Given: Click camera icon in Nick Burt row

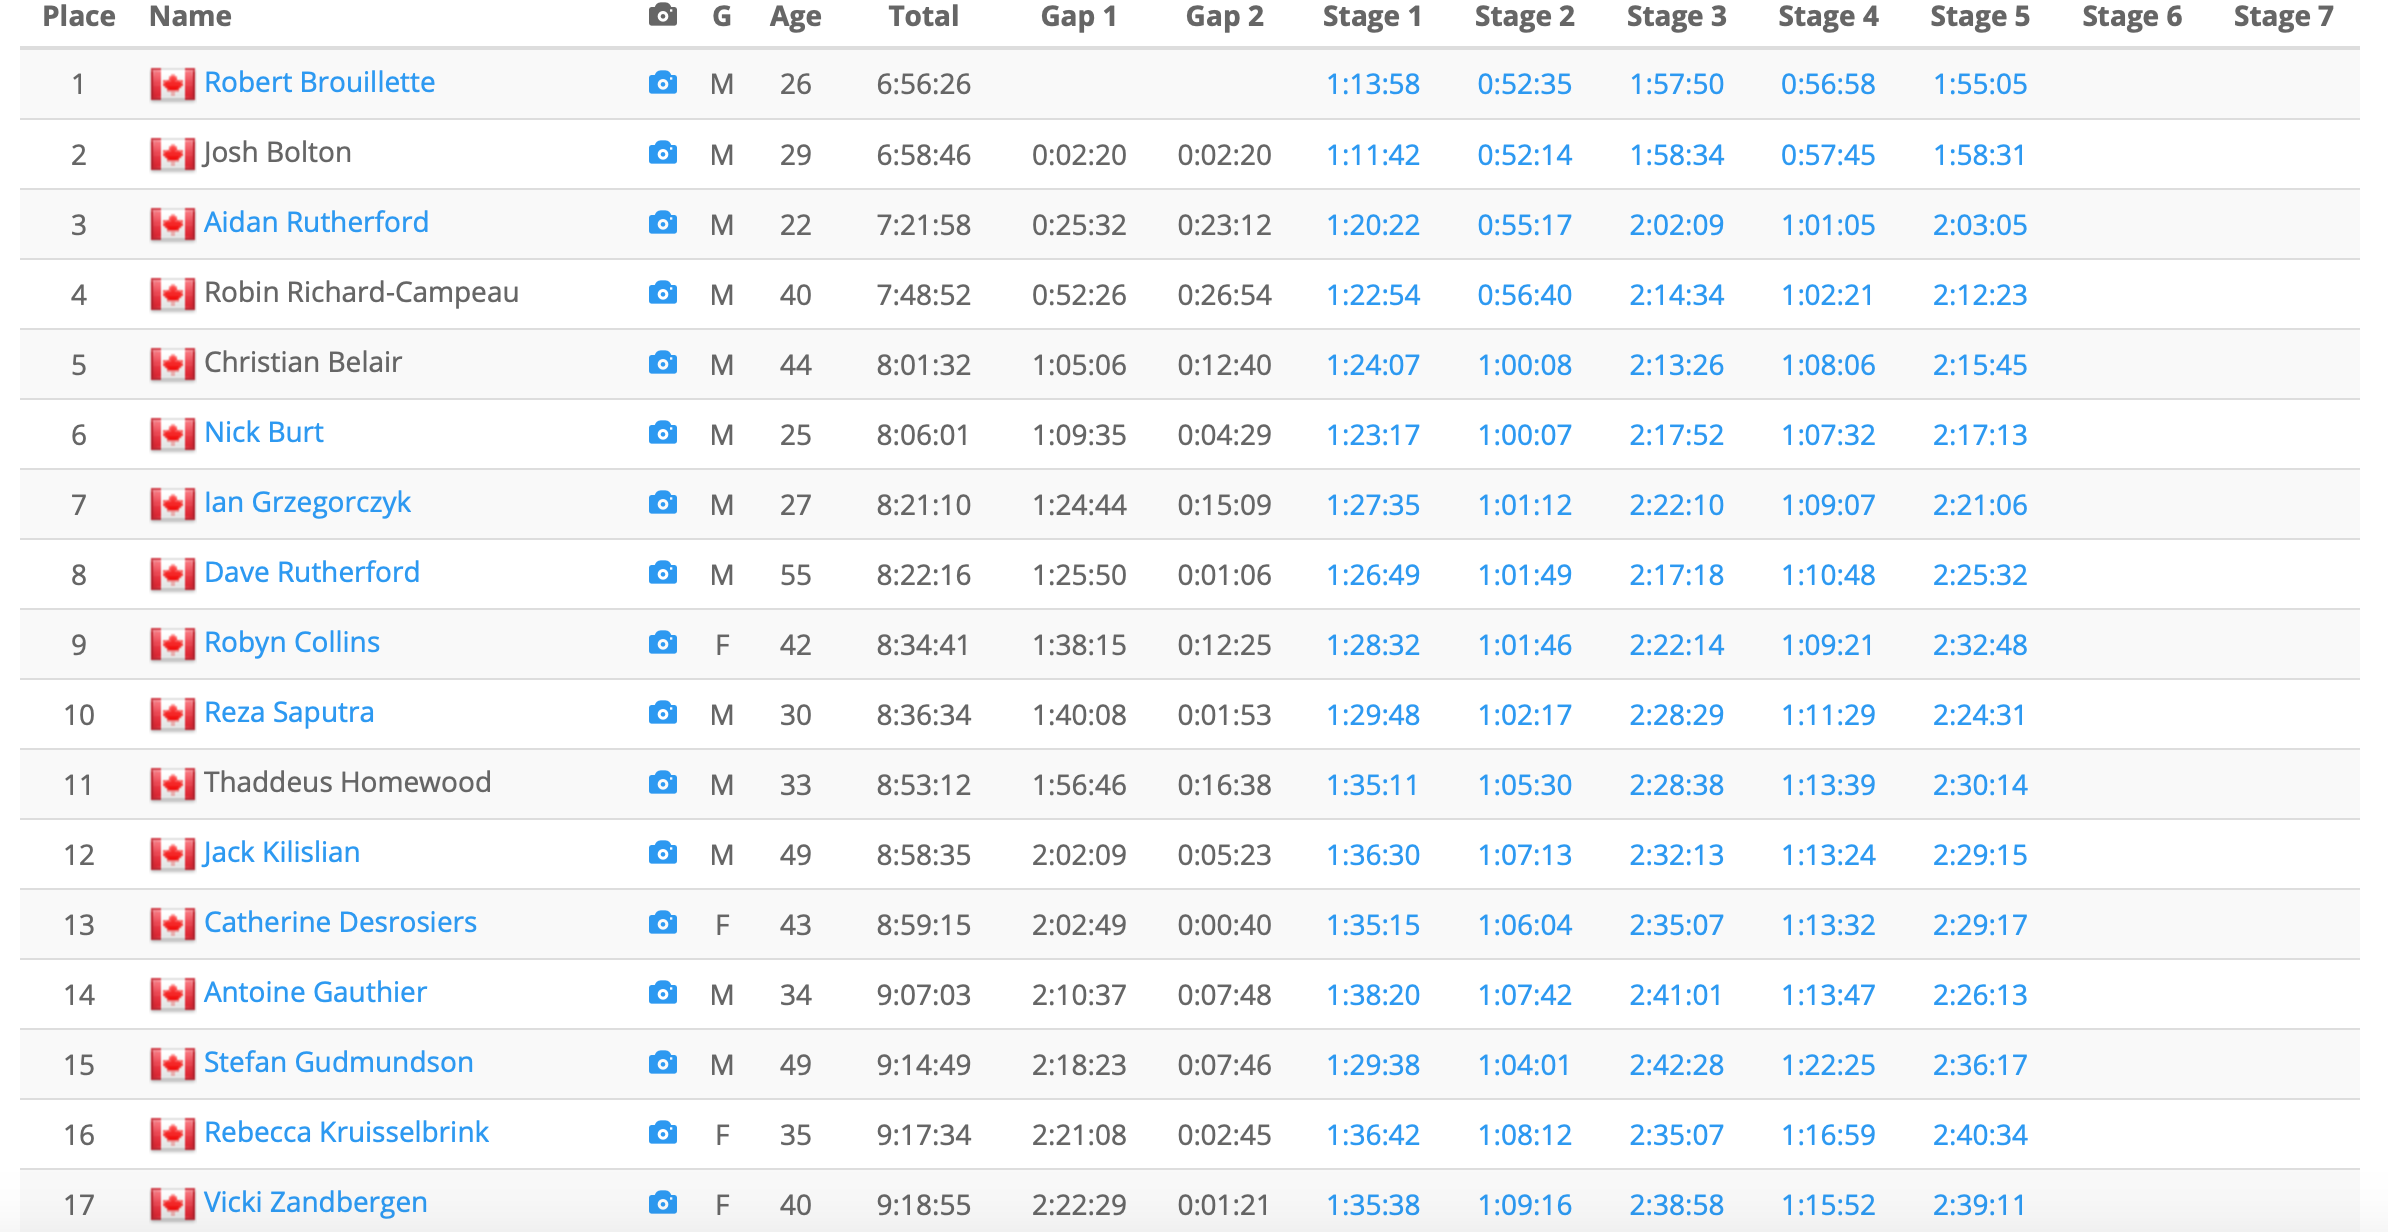Looking at the screenshot, I should pyautogui.click(x=662, y=433).
